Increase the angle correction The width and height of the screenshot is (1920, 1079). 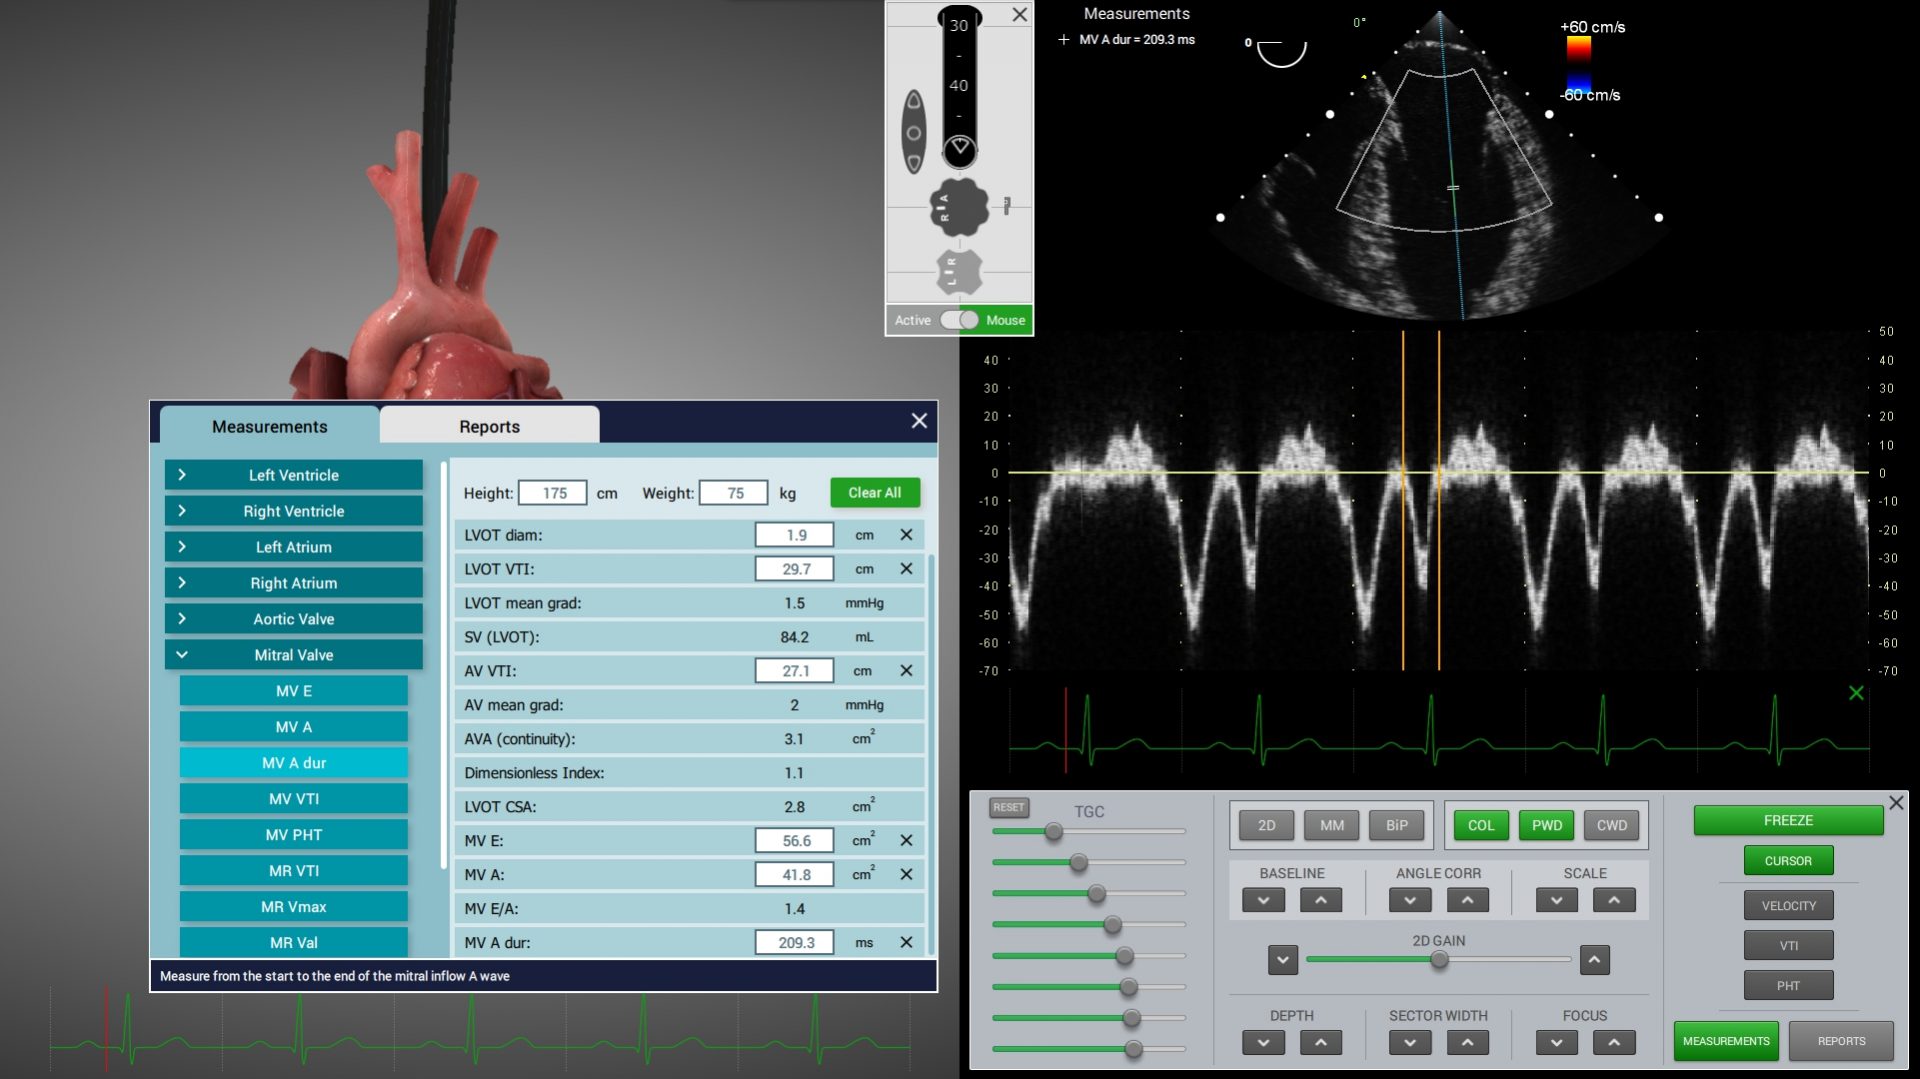tap(1467, 900)
